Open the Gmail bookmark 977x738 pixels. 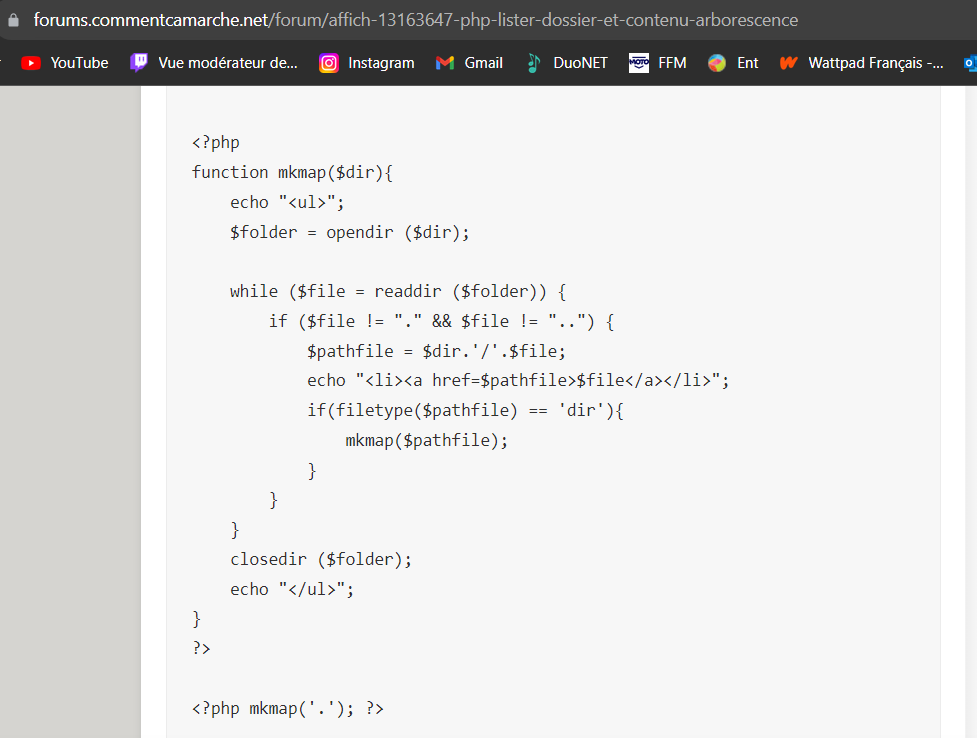[469, 63]
